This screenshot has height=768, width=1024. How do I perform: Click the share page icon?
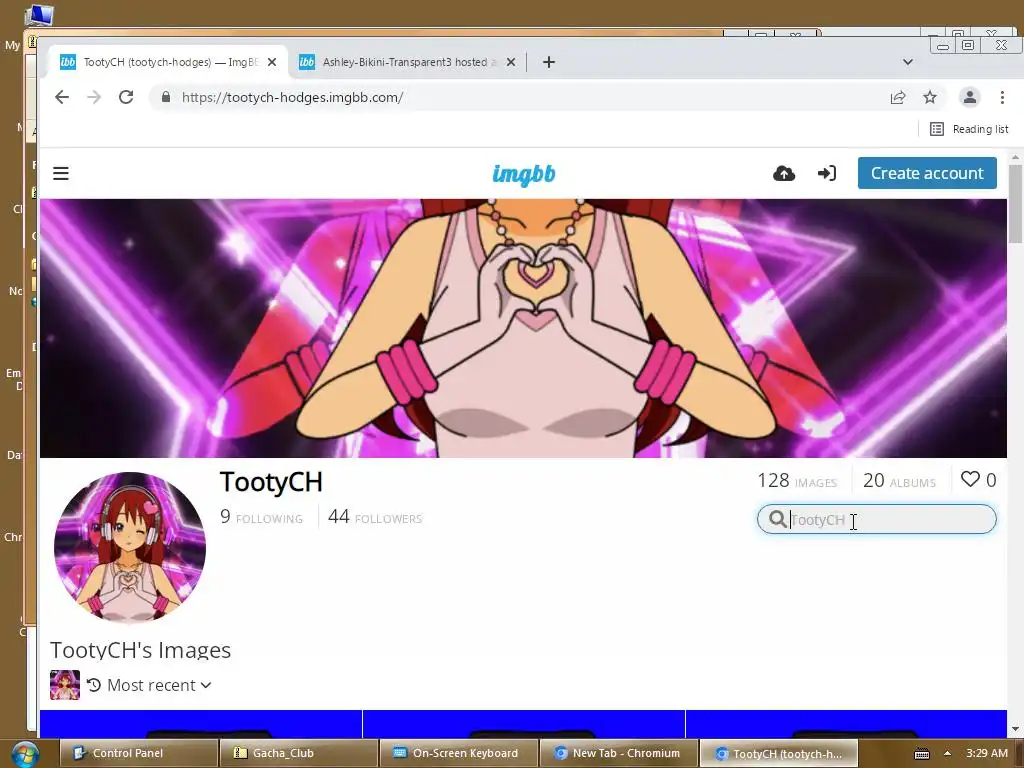tap(898, 97)
